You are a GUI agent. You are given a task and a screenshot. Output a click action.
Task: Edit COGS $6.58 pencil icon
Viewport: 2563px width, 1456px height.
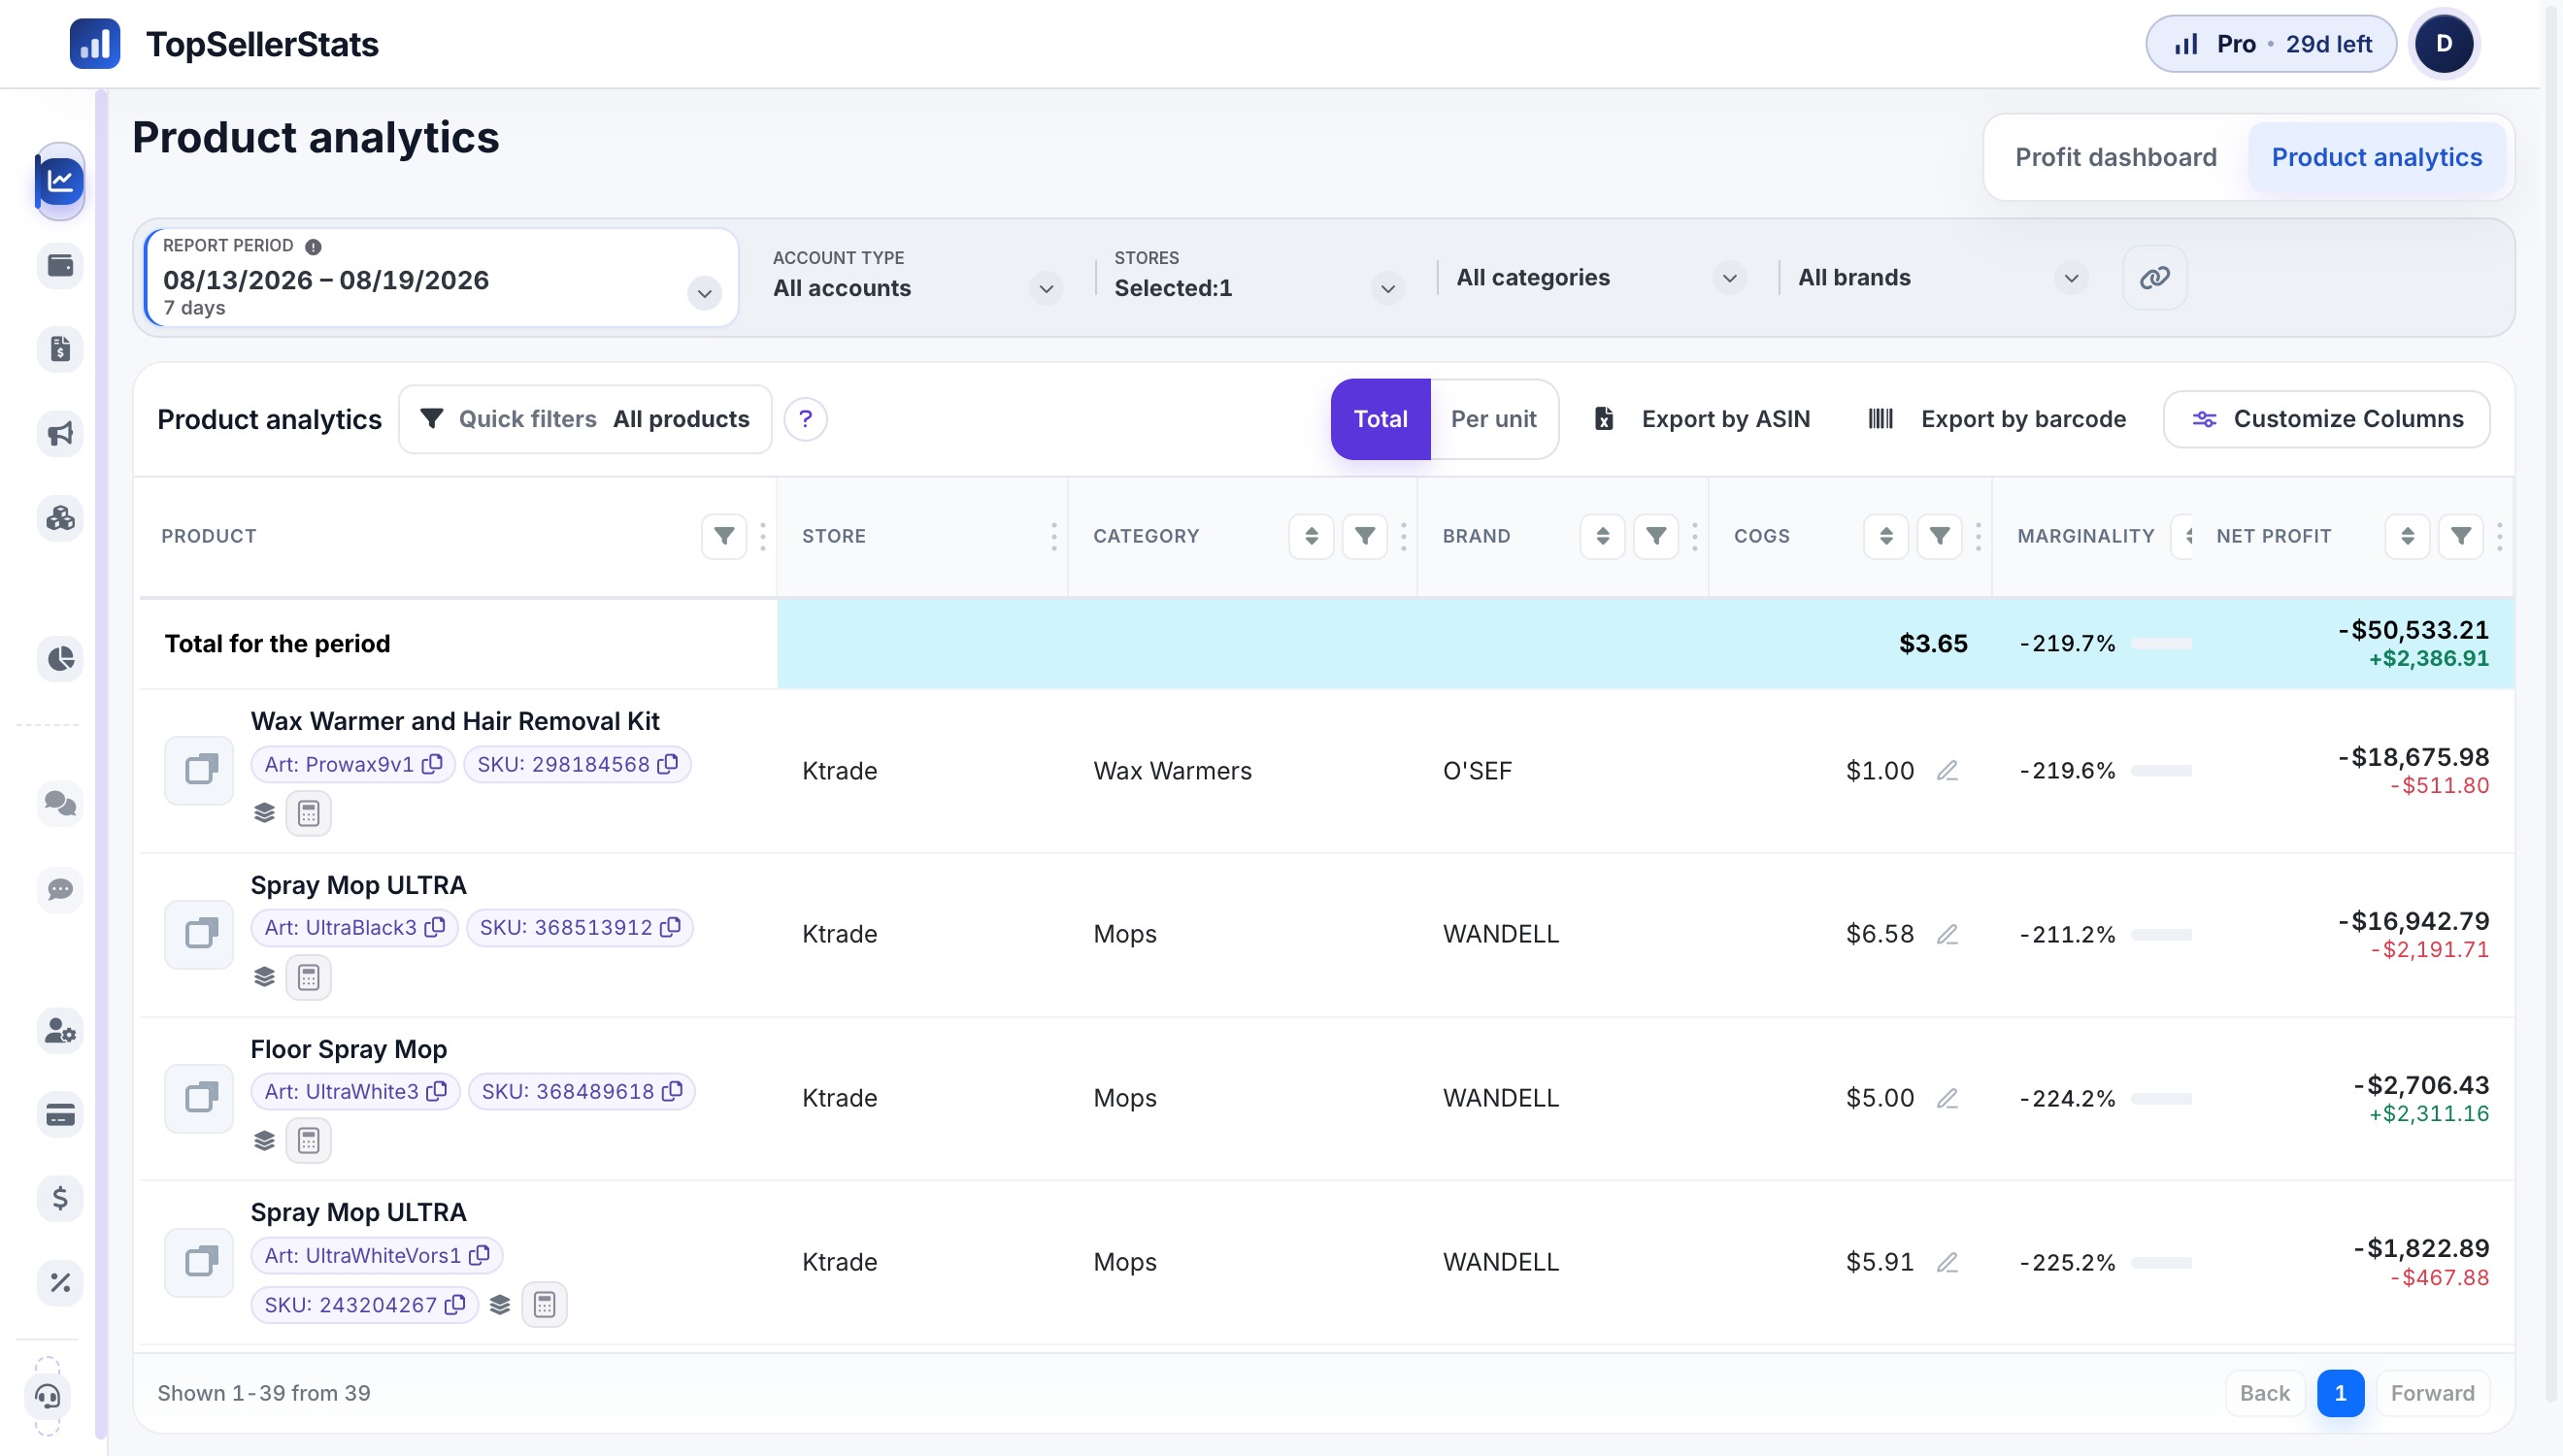pyautogui.click(x=1947, y=935)
